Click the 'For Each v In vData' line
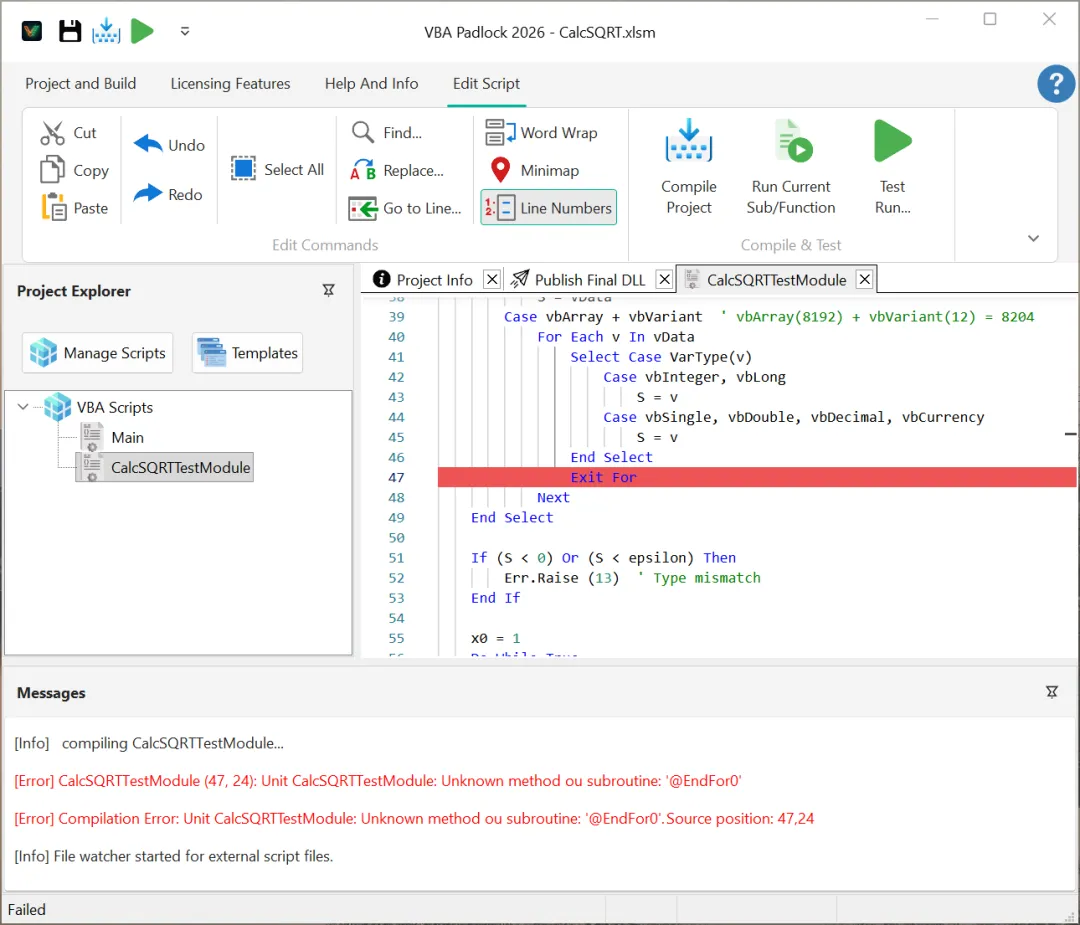 pos(616,337)
